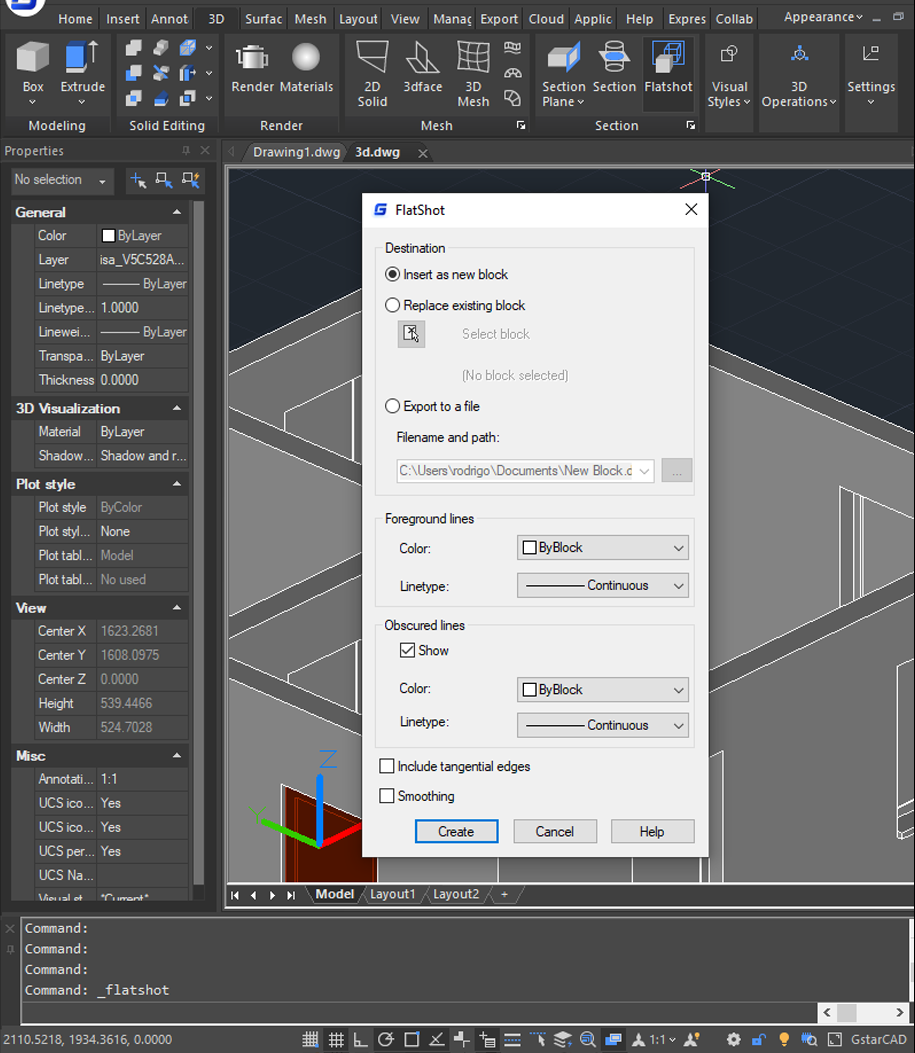915x1053 pixels.
Task: Select 'Insert as new block' option
Action: tap(446, 275)
